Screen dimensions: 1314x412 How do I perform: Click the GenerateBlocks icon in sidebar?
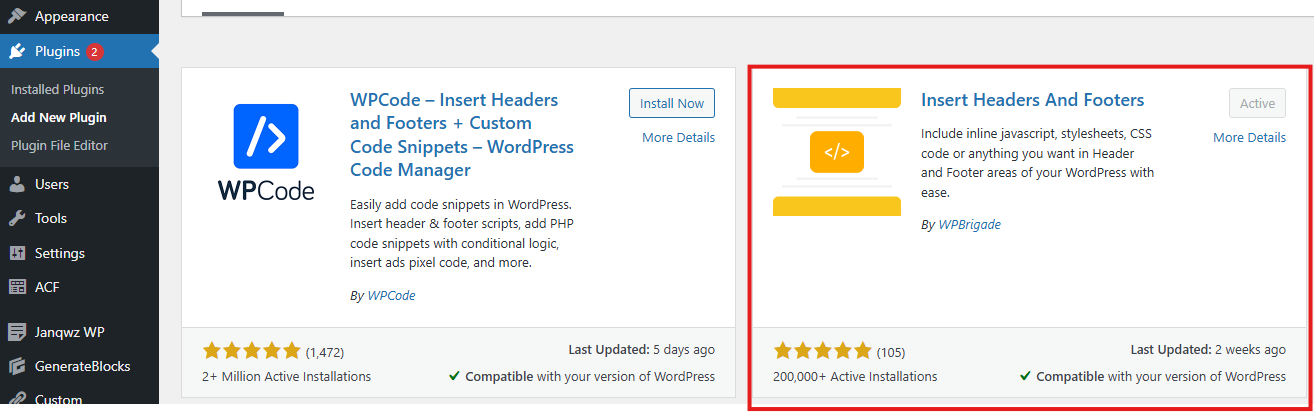pyautogui.click(x=17, y=366)
